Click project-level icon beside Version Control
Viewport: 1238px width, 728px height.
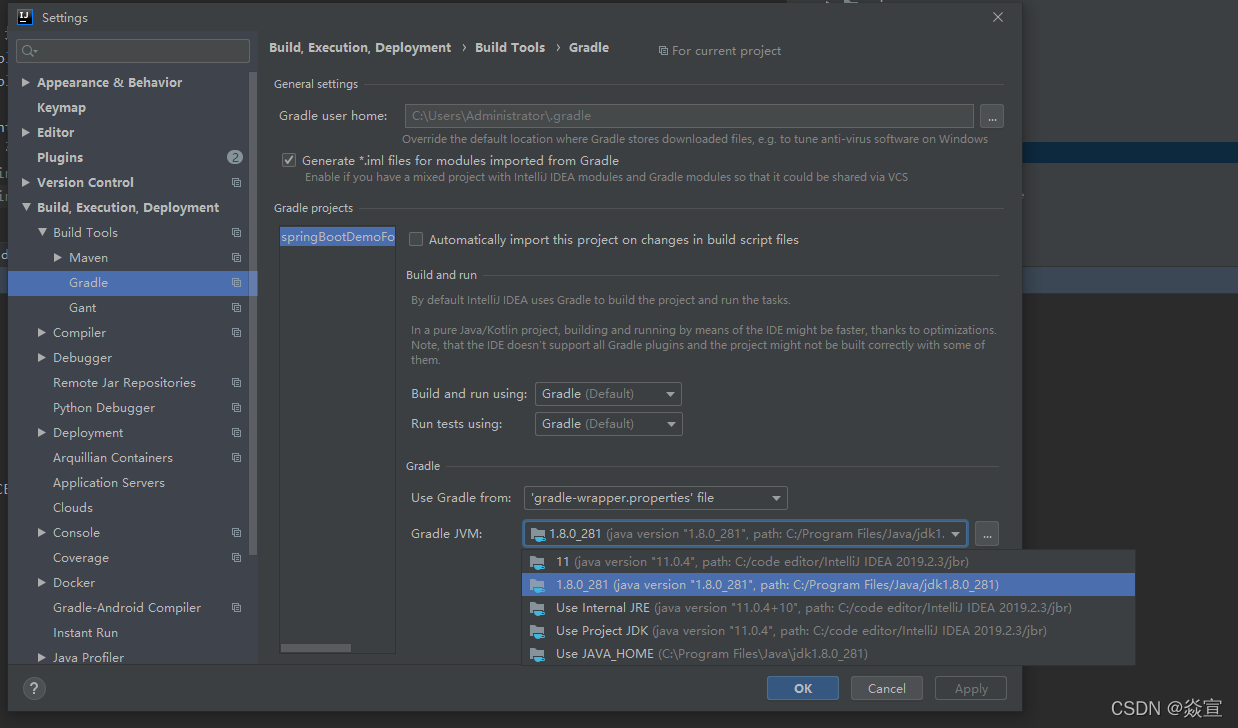[237, 183]
